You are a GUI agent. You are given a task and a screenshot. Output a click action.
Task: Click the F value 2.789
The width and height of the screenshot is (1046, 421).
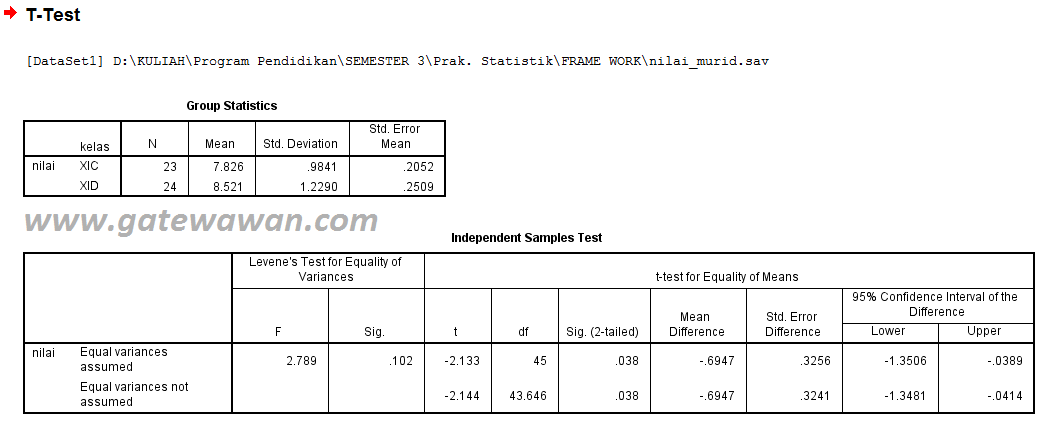(301, 361)
